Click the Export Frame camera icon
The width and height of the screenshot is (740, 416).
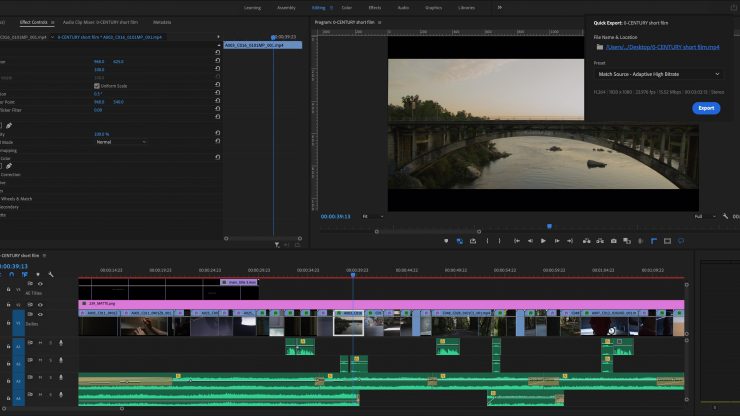[x=612, y=241]
